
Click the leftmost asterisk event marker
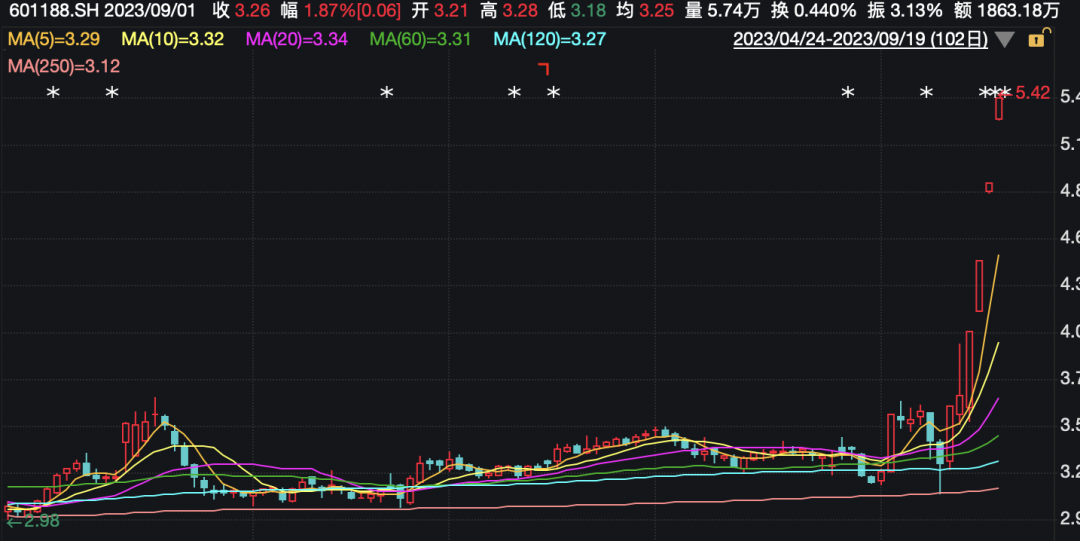point(53,92)
